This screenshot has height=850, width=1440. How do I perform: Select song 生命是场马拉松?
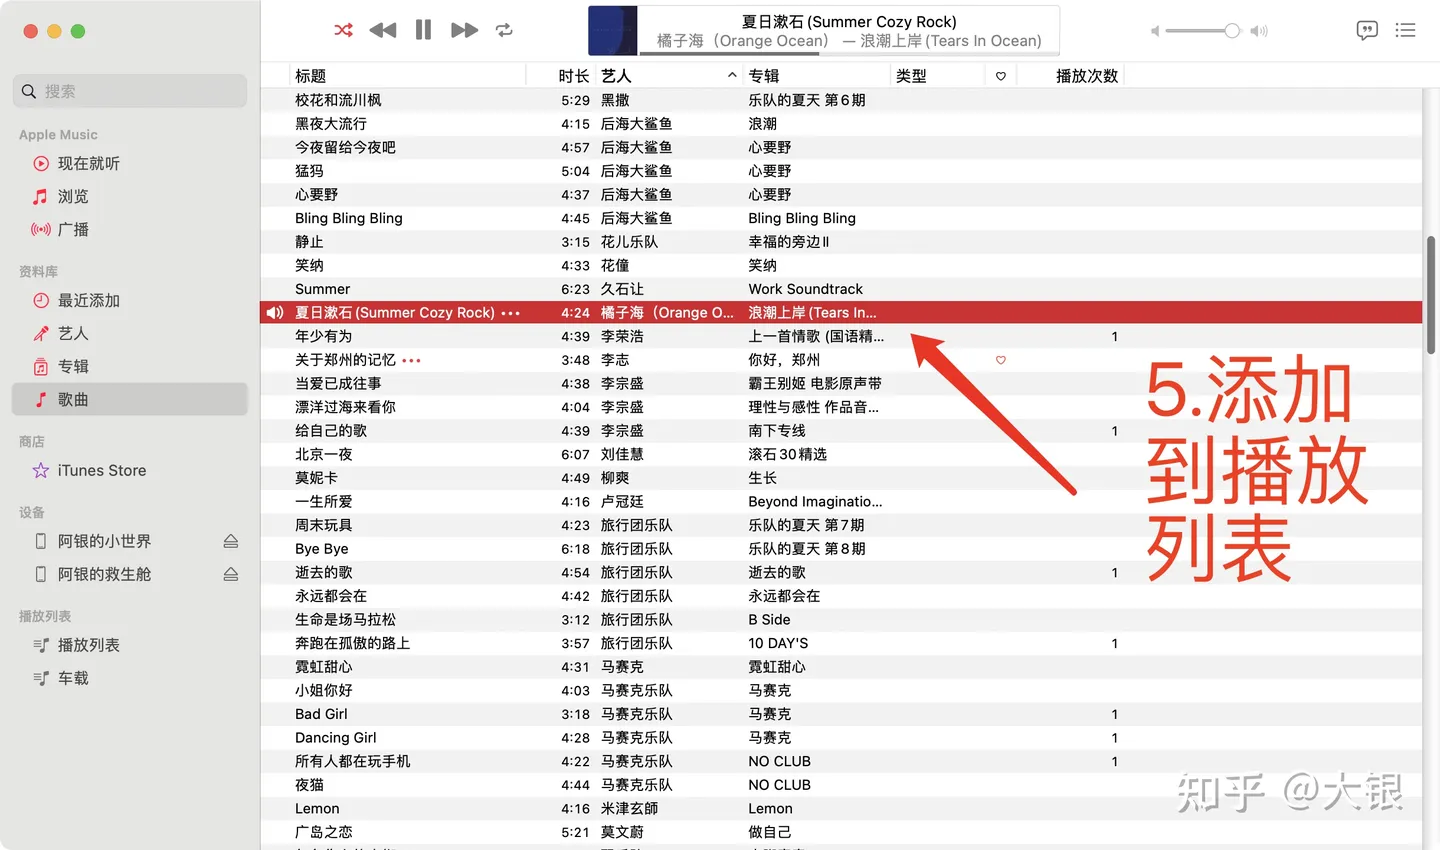[x=345, y=620]
